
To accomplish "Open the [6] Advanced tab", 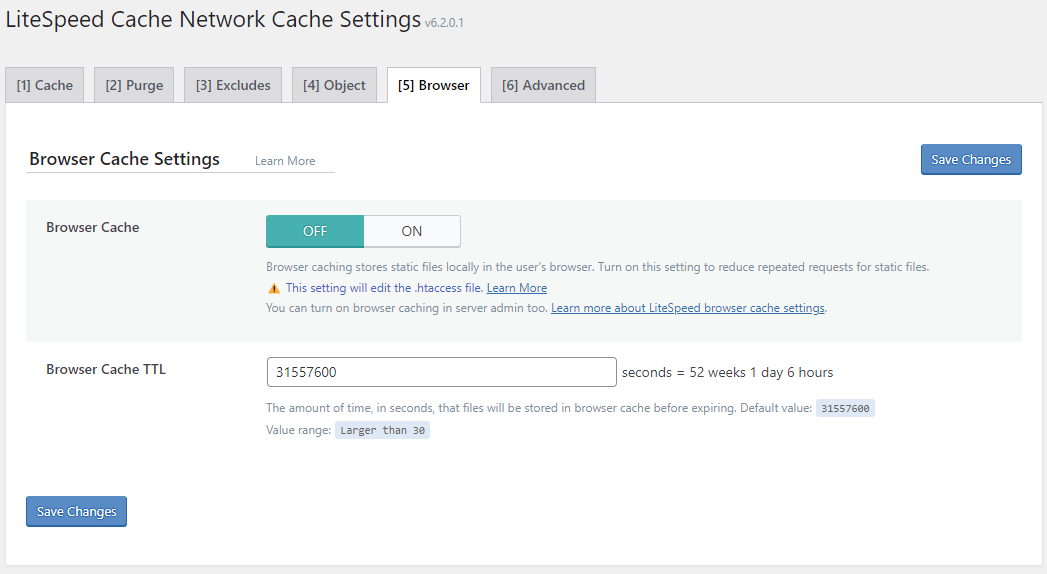I will [544, 85].
